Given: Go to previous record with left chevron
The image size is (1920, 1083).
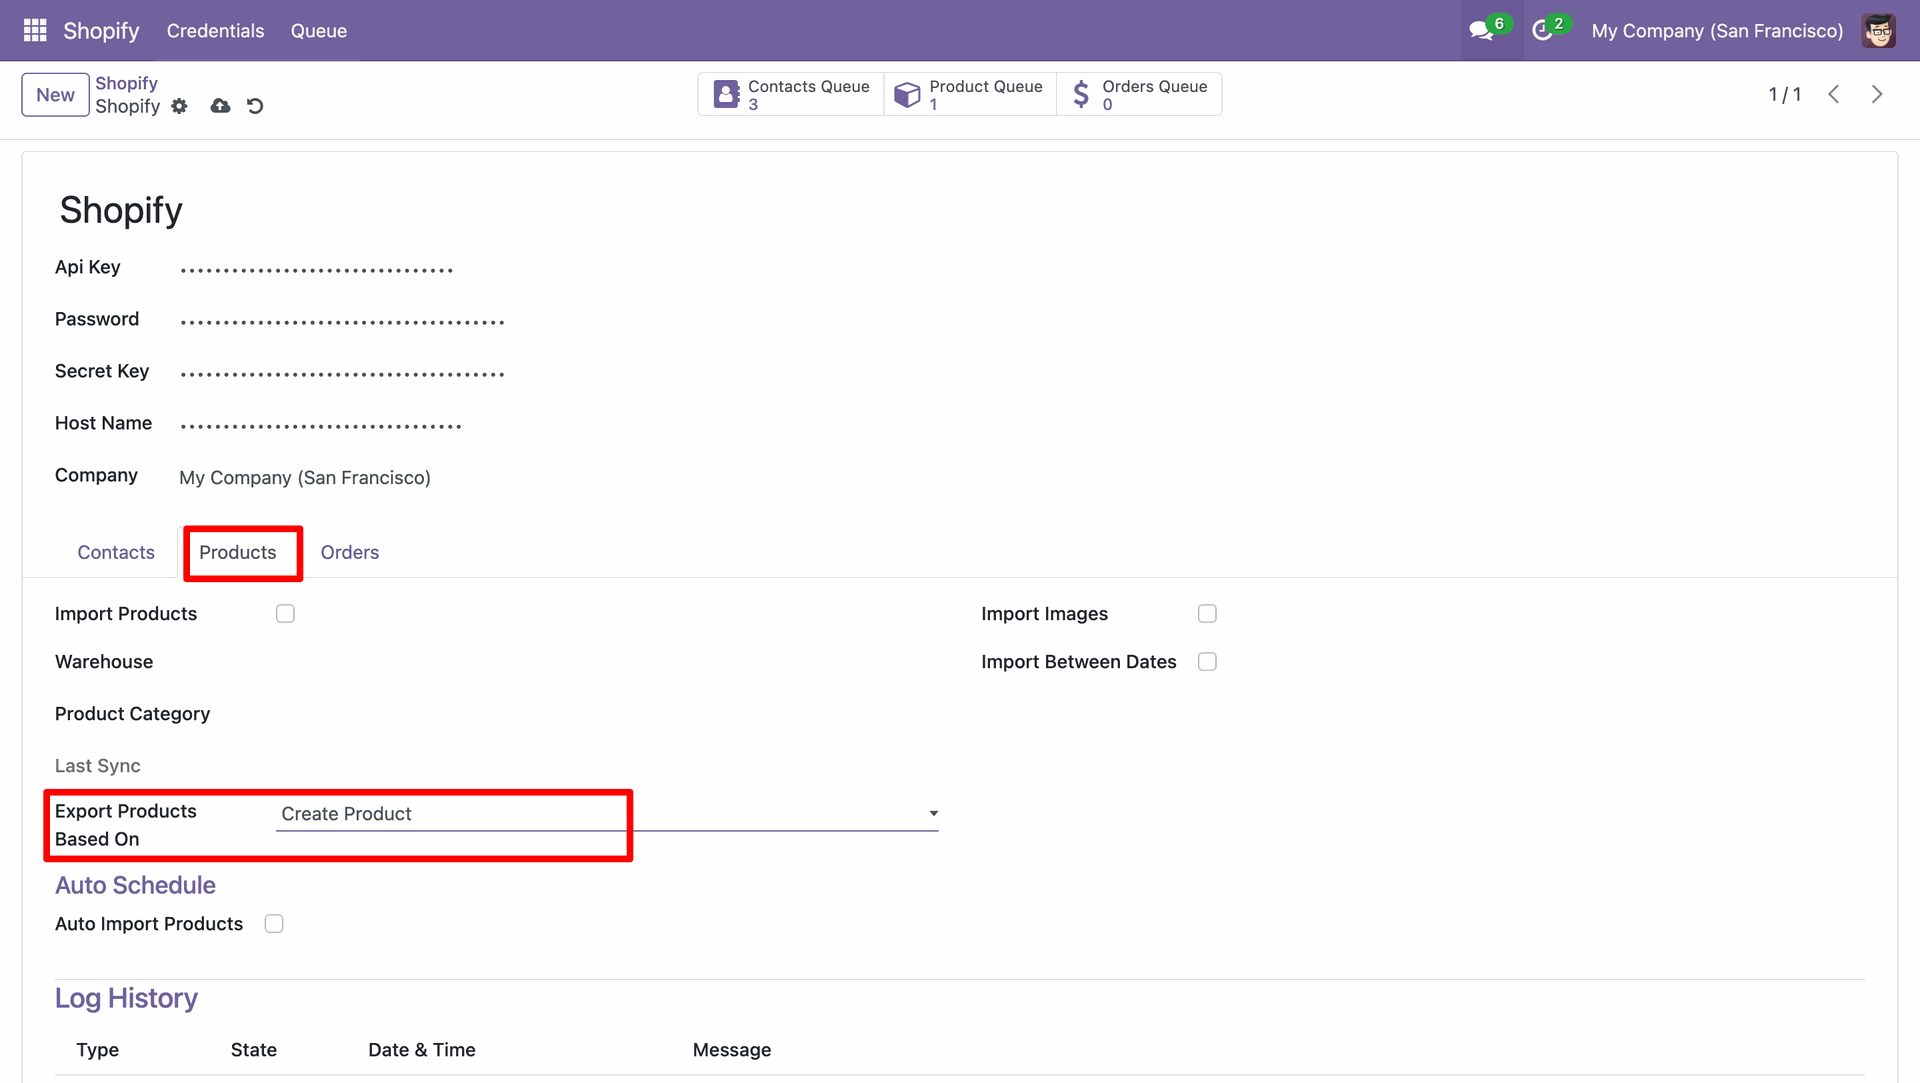Looking at the screenshot, I should tap(1834, 94).
